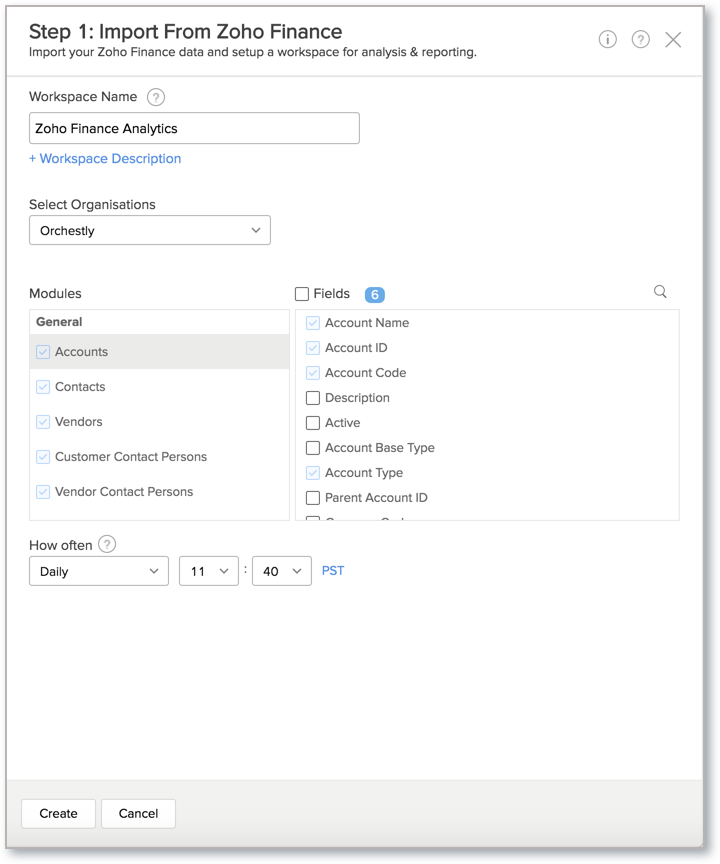The height and width of the screenshot is (864, 720).
Task: Open the search icon above the Fields list
Action: [x=659, y=292]
